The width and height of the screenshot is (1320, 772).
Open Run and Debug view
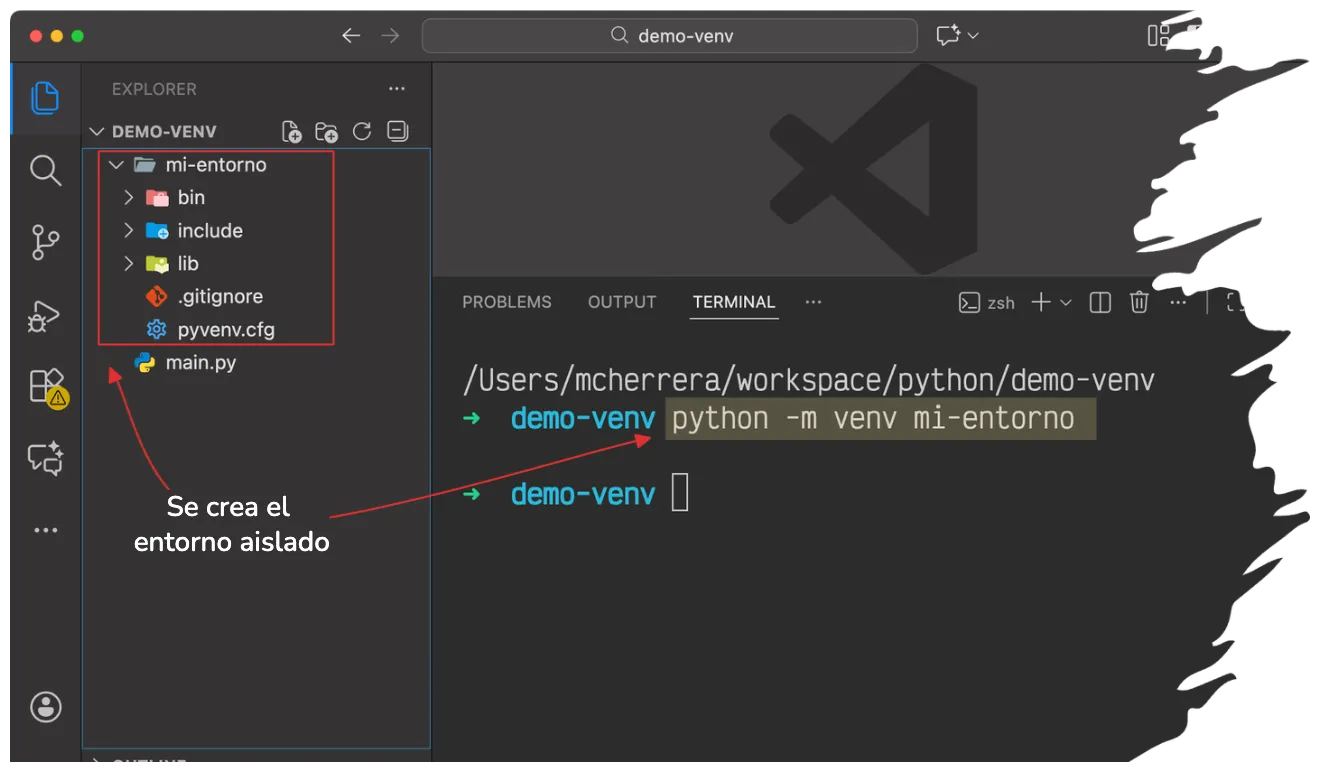pos(45,316)
